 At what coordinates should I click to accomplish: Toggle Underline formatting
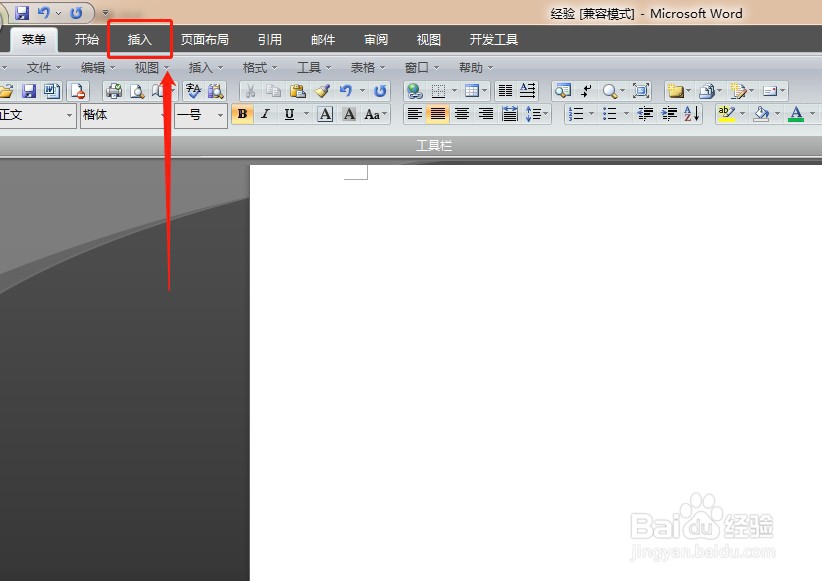(x=289, y=114)
